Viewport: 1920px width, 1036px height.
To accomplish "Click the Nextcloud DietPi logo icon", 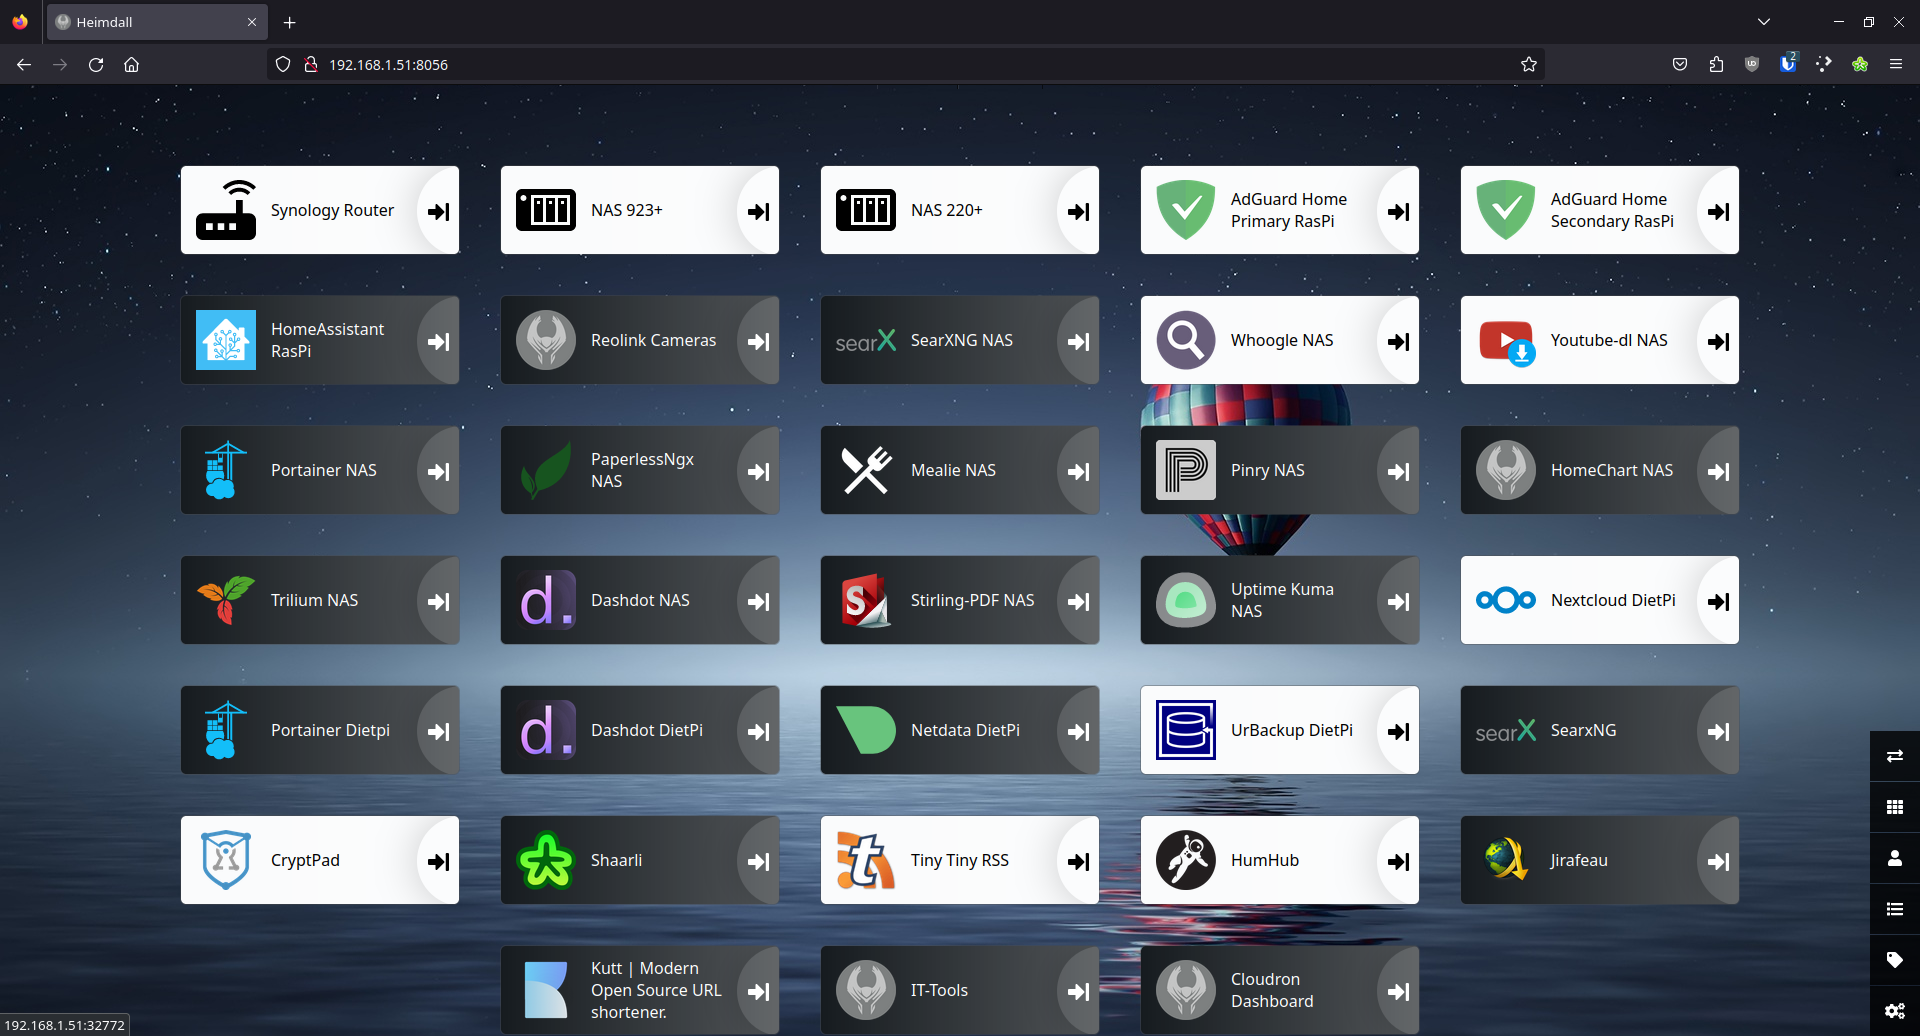I will pos(1506,600).
